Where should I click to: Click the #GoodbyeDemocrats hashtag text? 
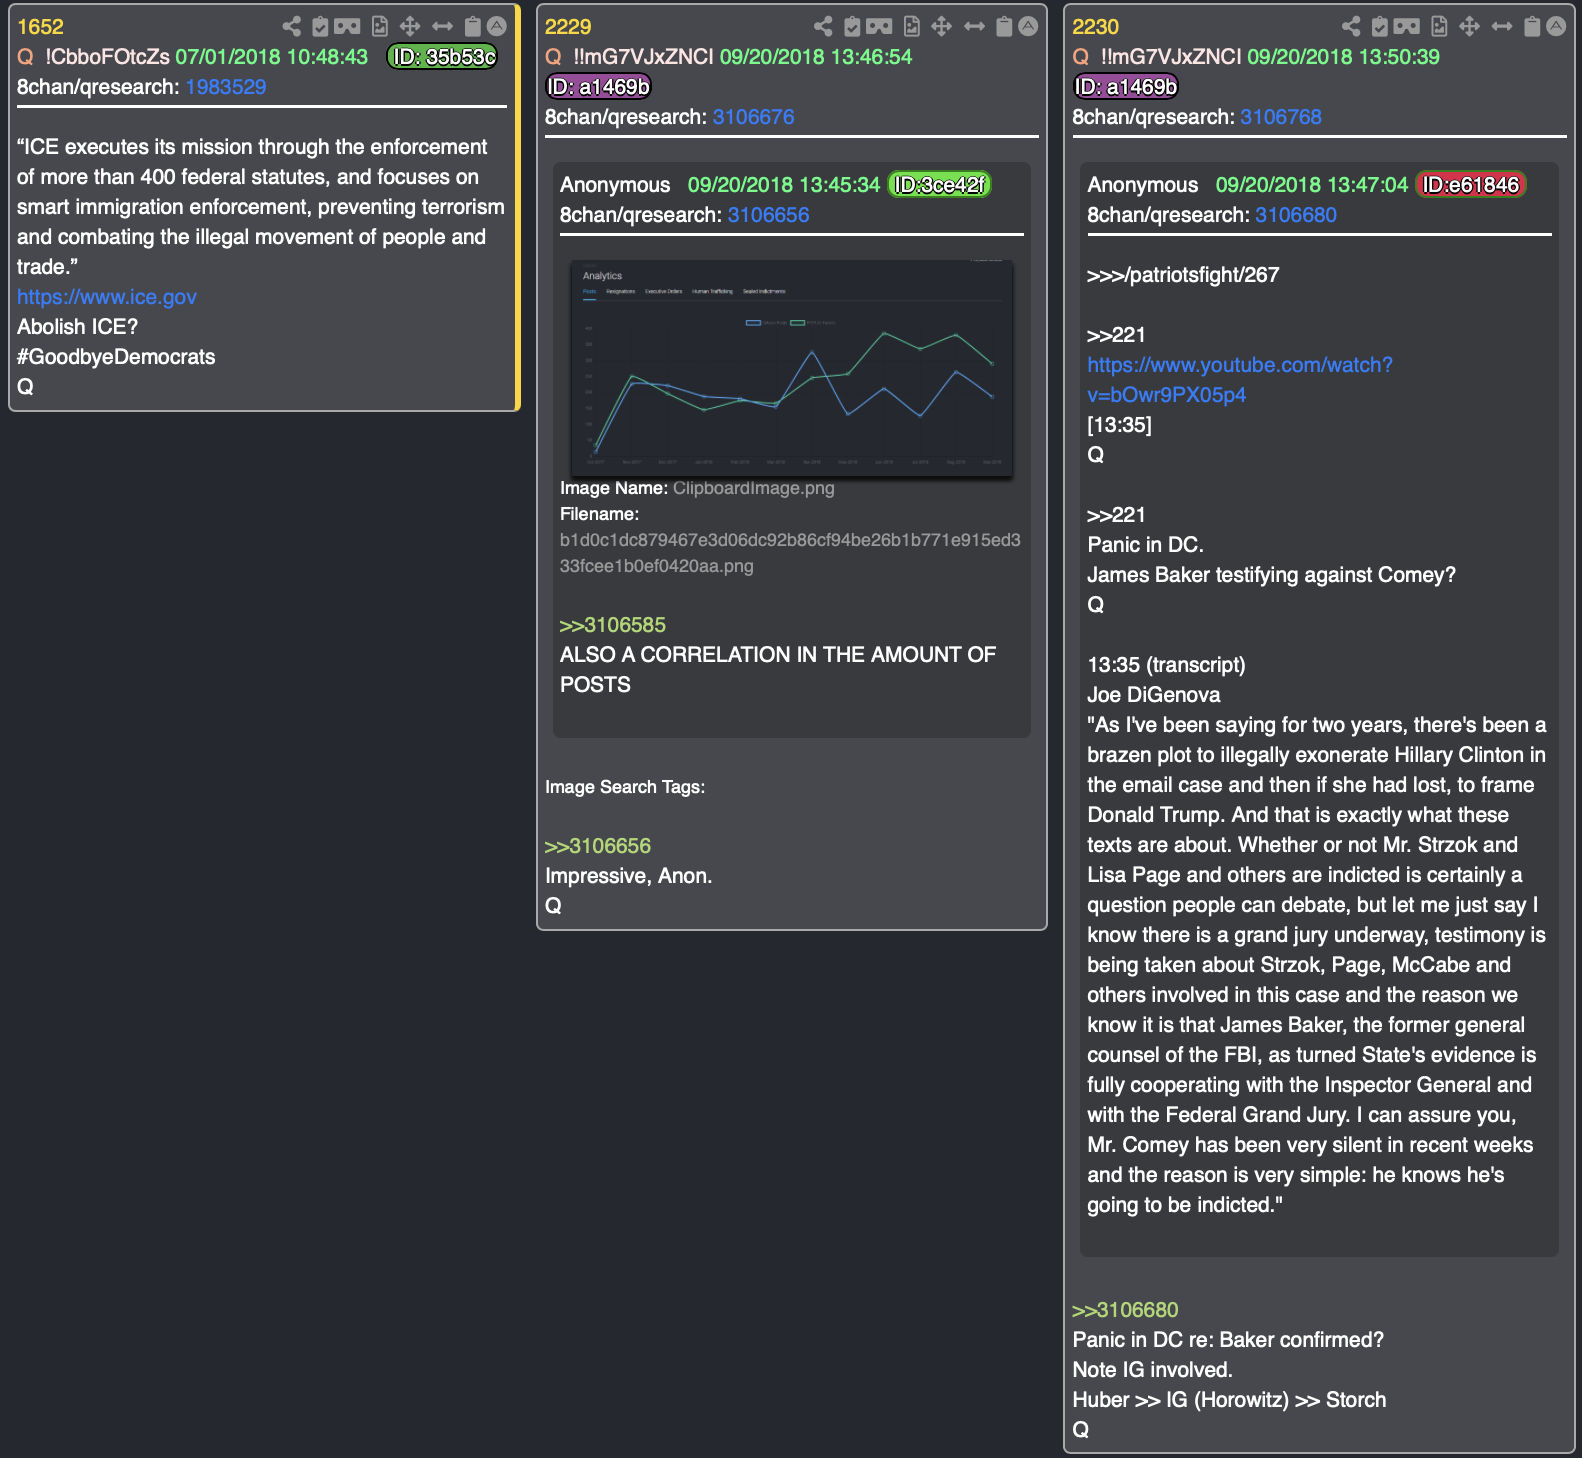[116, 357]
